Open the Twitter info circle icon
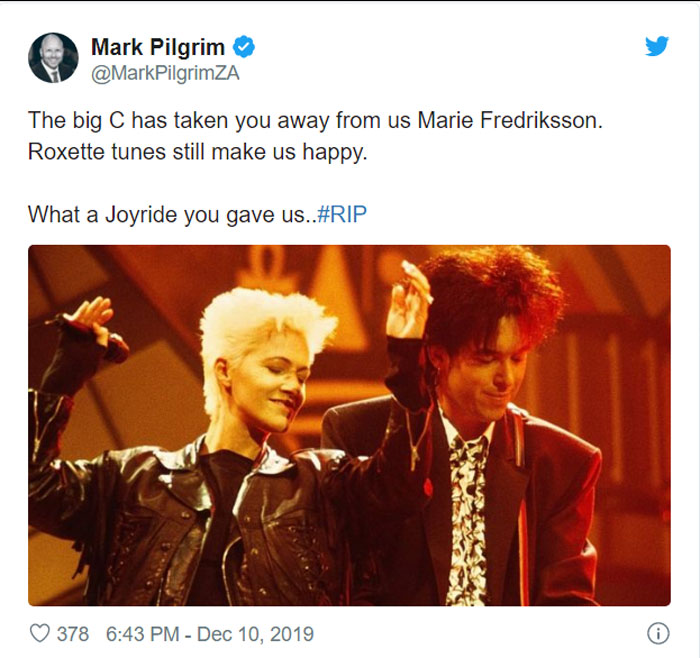 click(x=658, y=633)
